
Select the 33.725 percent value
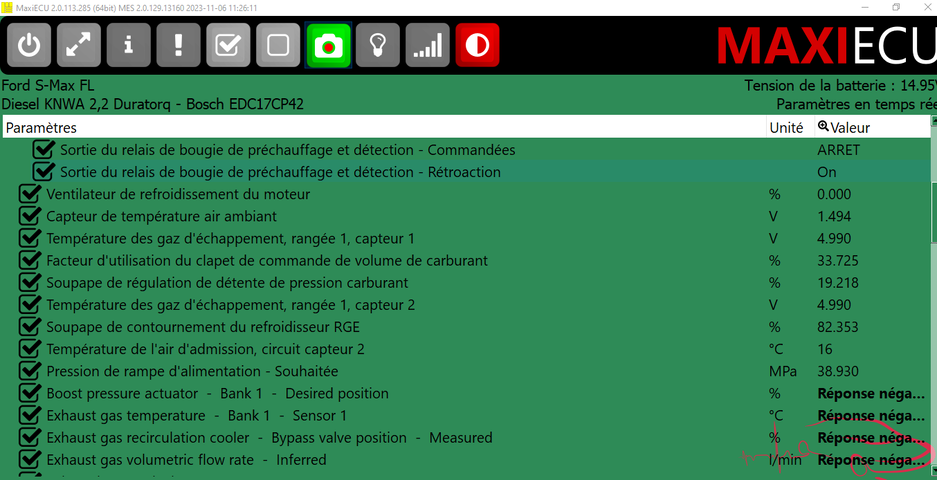(837, 261)
